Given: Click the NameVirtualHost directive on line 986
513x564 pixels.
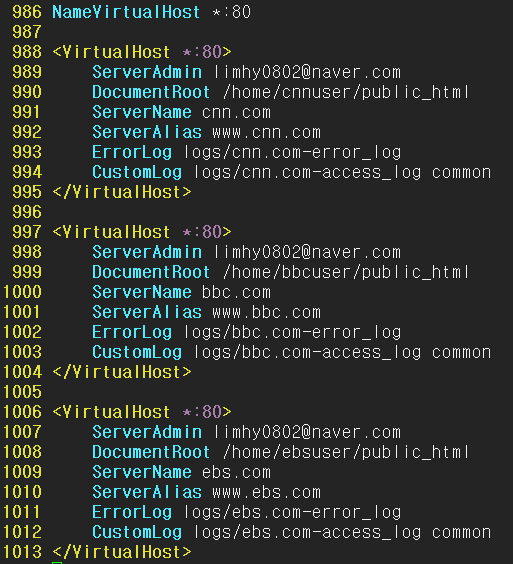Looking at the screenshot, I should pyautogui.click(x=126, y=12).
